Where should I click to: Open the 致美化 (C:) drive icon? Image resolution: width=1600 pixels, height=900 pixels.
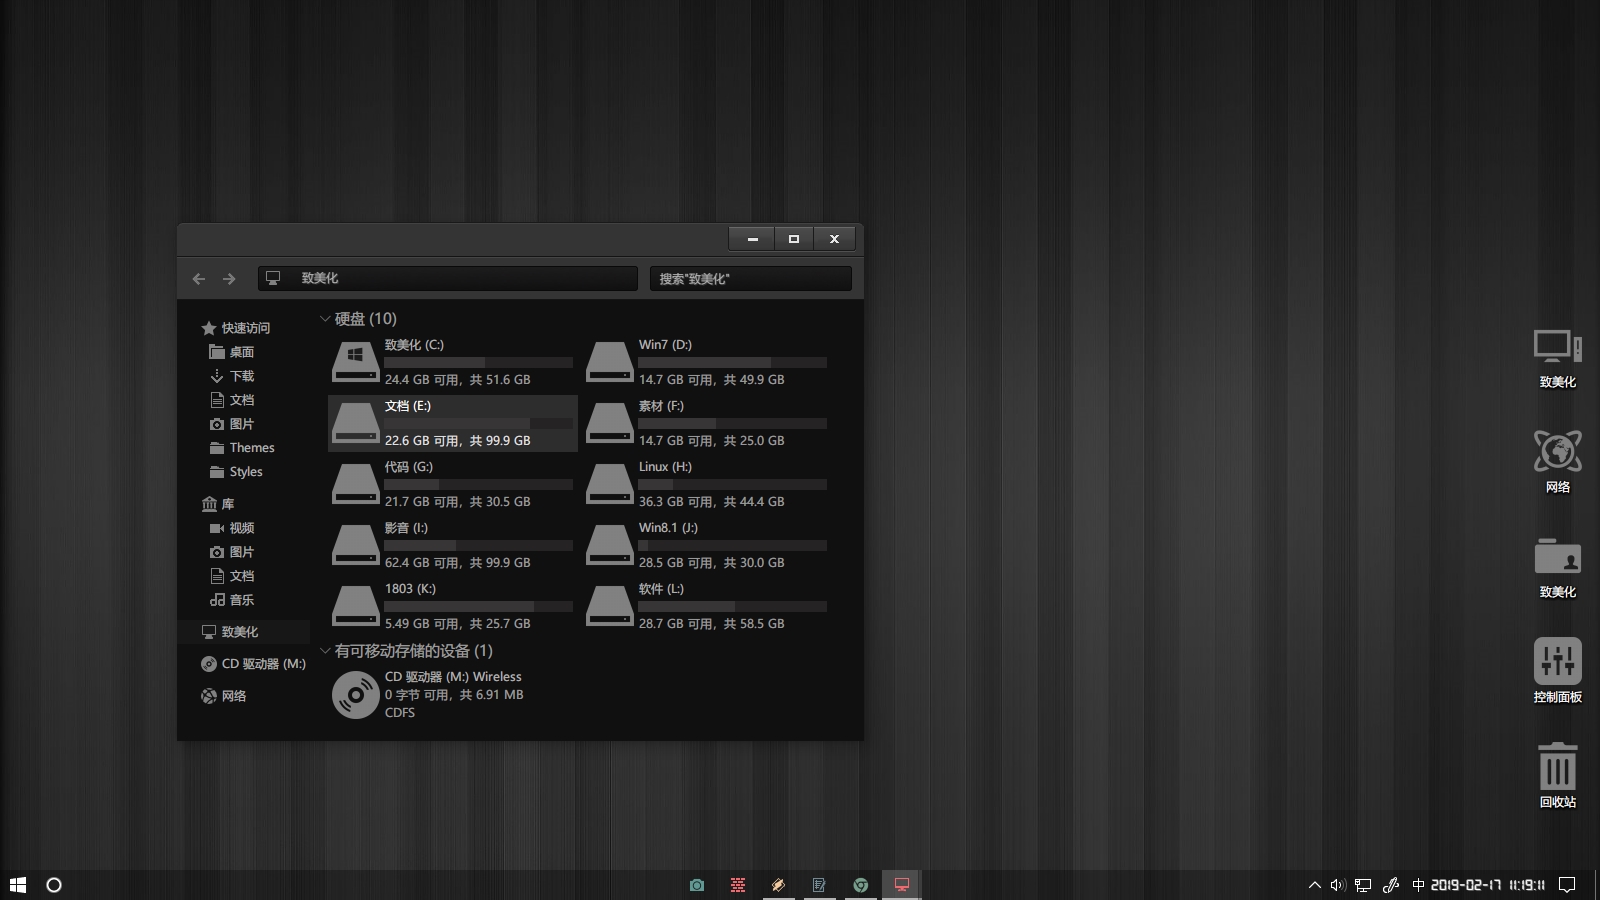tap(355, 362)
